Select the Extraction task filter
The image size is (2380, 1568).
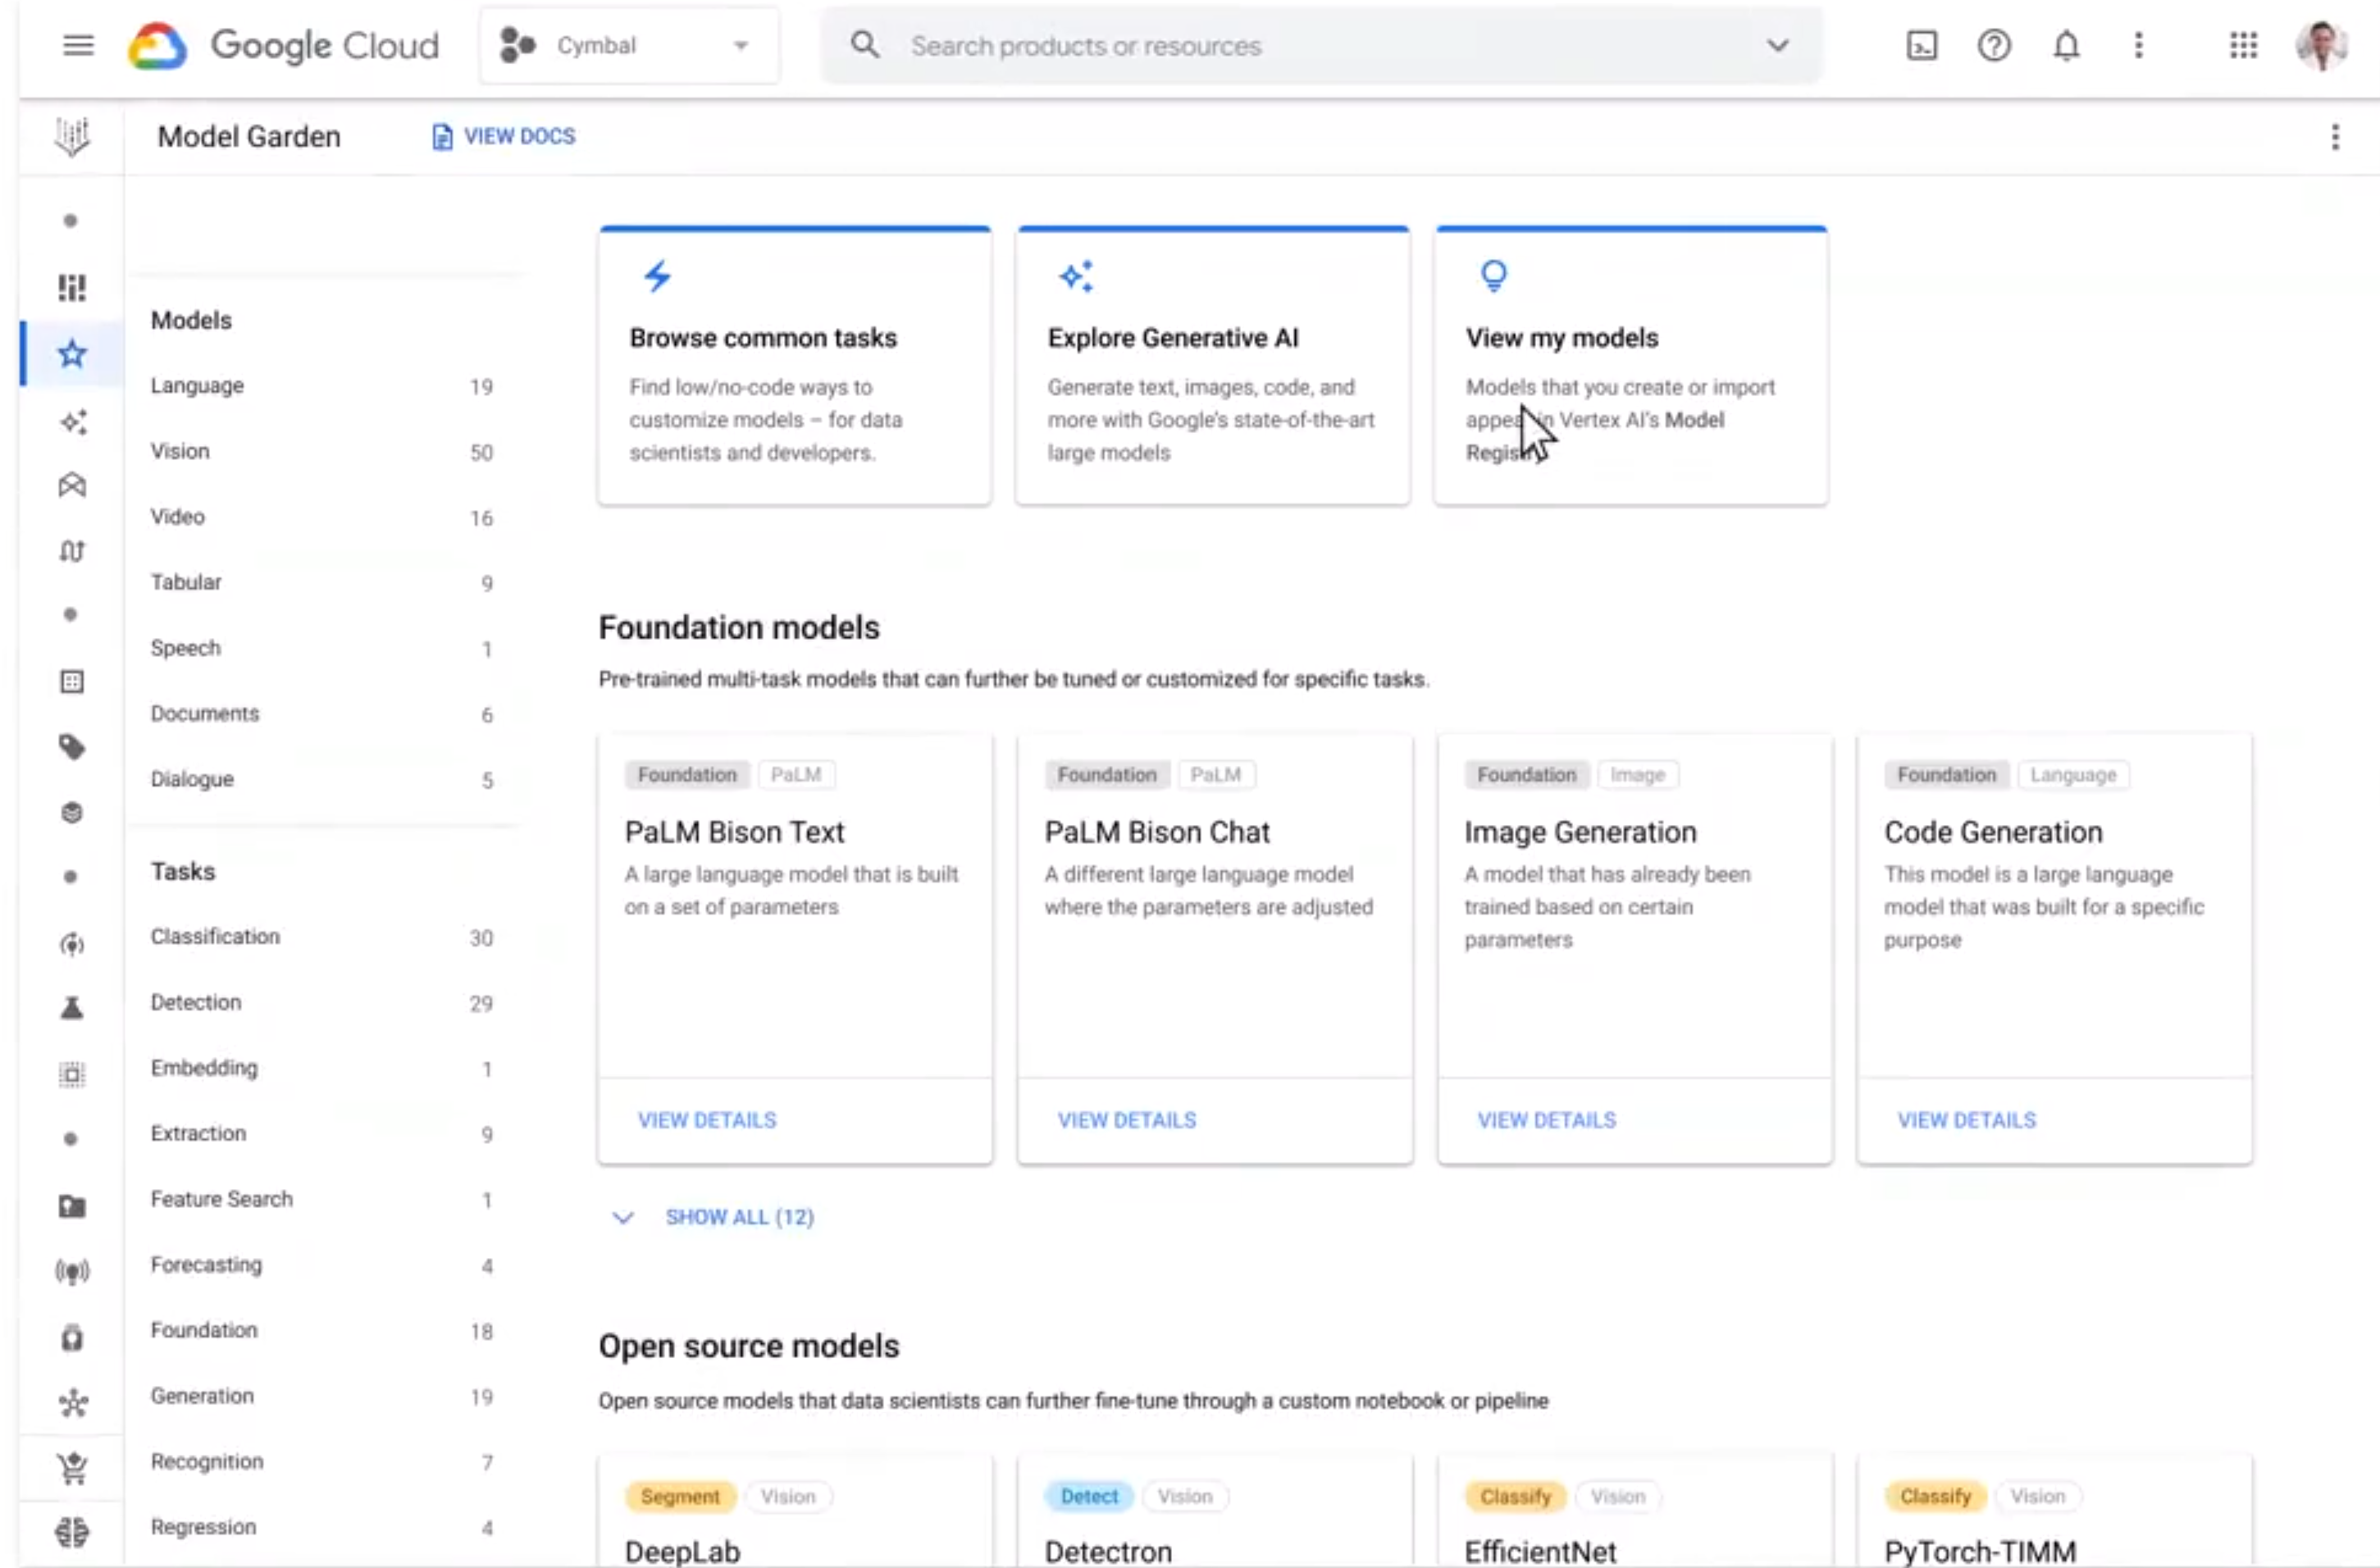coord(322,1133)
